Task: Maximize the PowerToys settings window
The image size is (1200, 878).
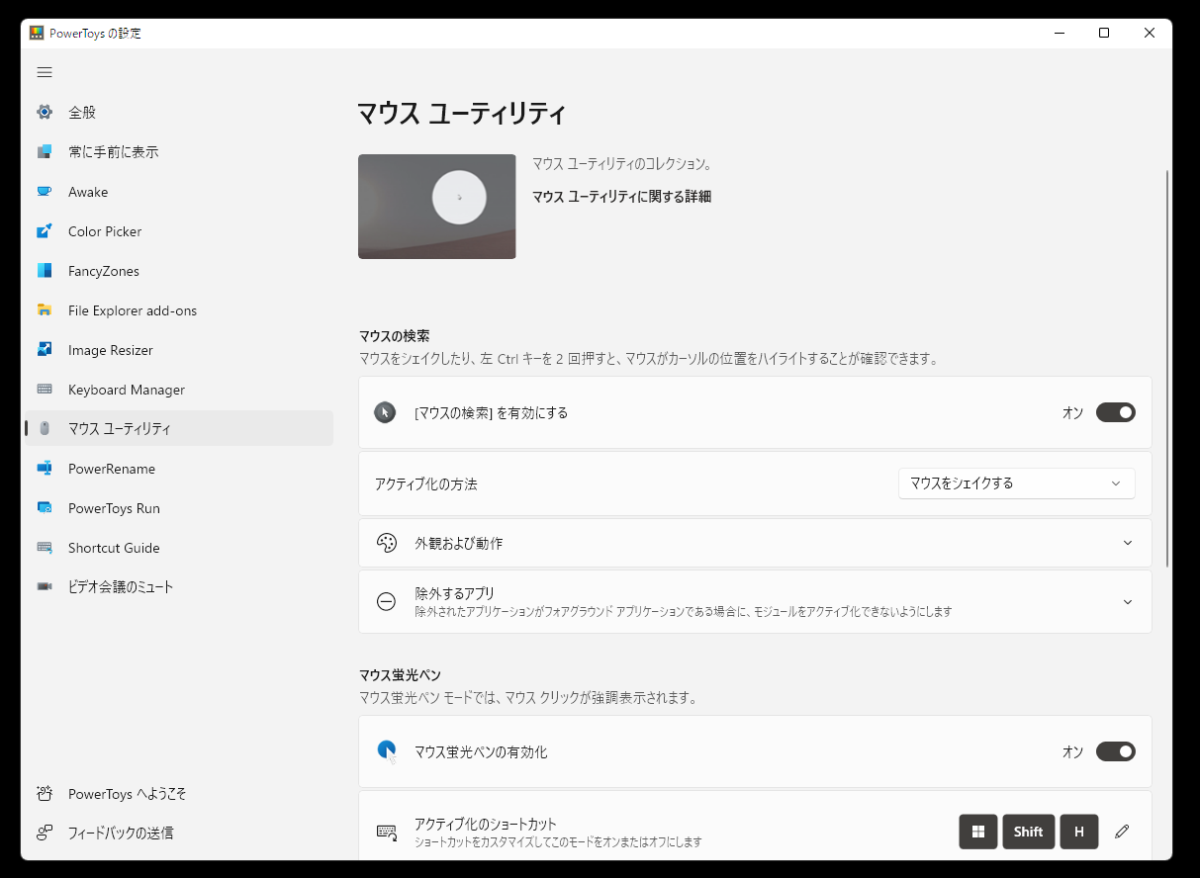Action: click(x=1104, y=33)
